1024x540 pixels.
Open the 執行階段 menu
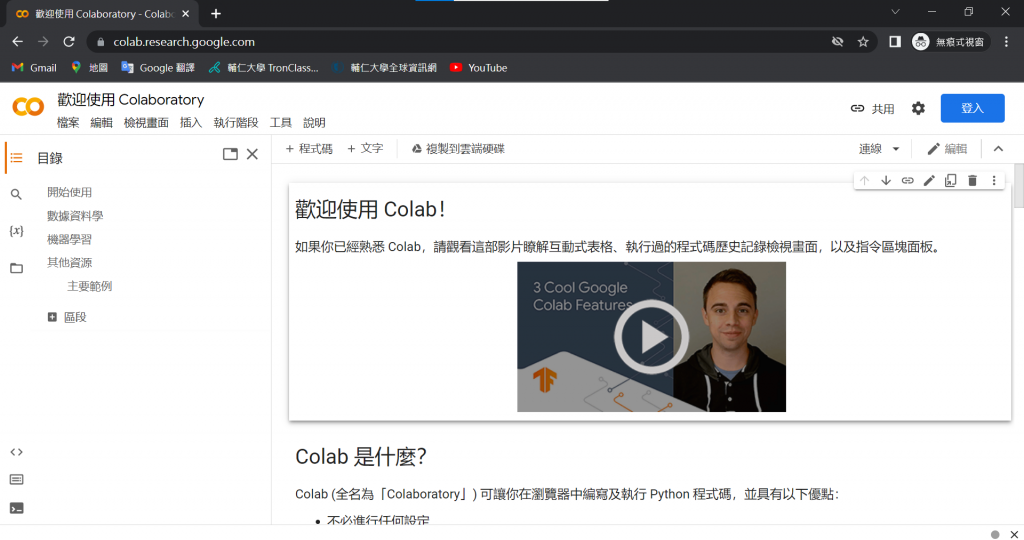point(236,123)
